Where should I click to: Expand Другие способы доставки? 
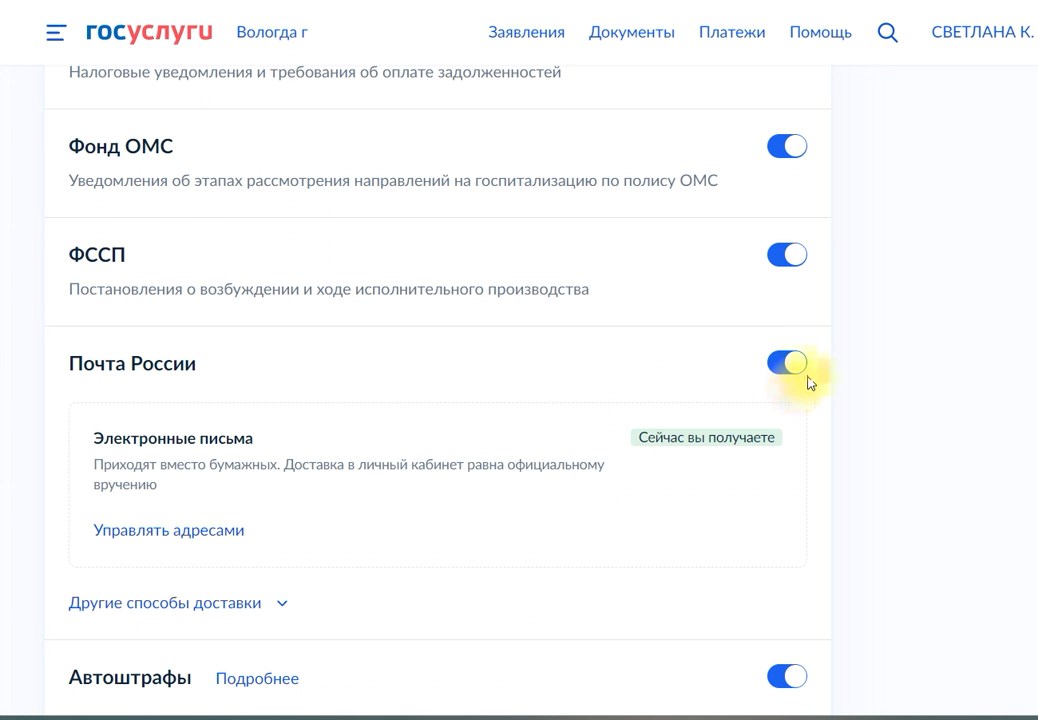point(178,603)
